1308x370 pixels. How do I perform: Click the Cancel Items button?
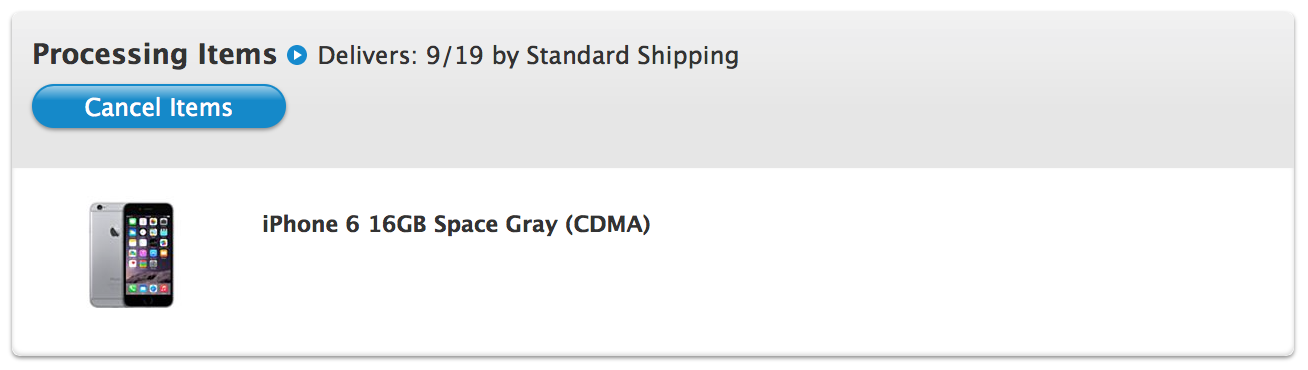coord(159,107)
